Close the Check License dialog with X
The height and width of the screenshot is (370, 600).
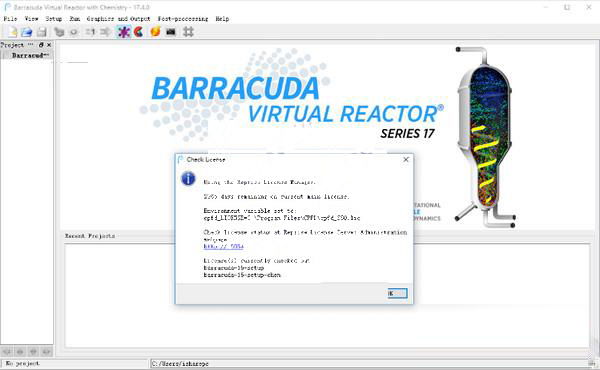point(406,159)
